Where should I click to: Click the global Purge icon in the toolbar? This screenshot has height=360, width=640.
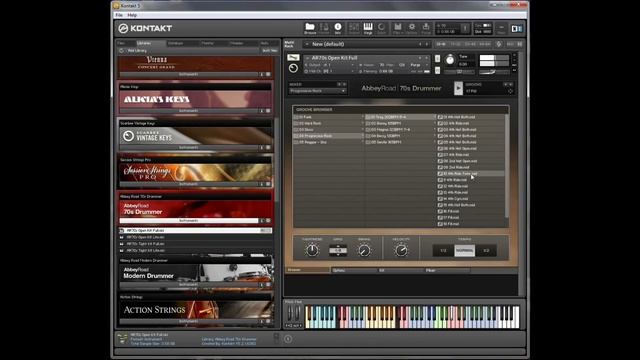point(426,28)
